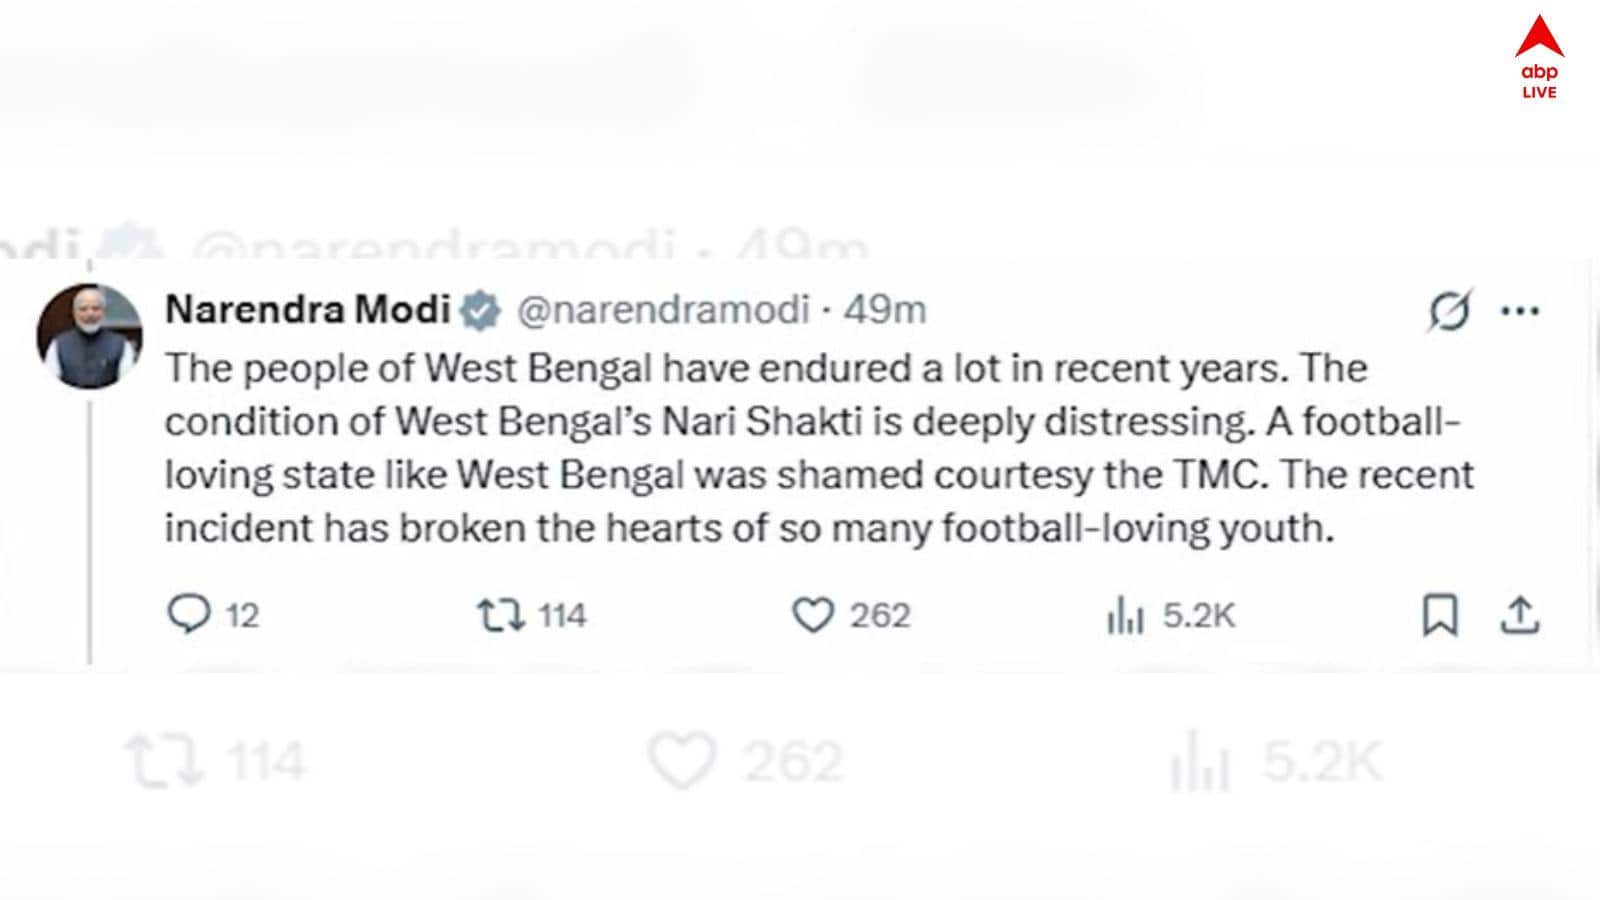Click the blue verified badge beside the name
Viewport: 1600px width, 900px height.
480,311
